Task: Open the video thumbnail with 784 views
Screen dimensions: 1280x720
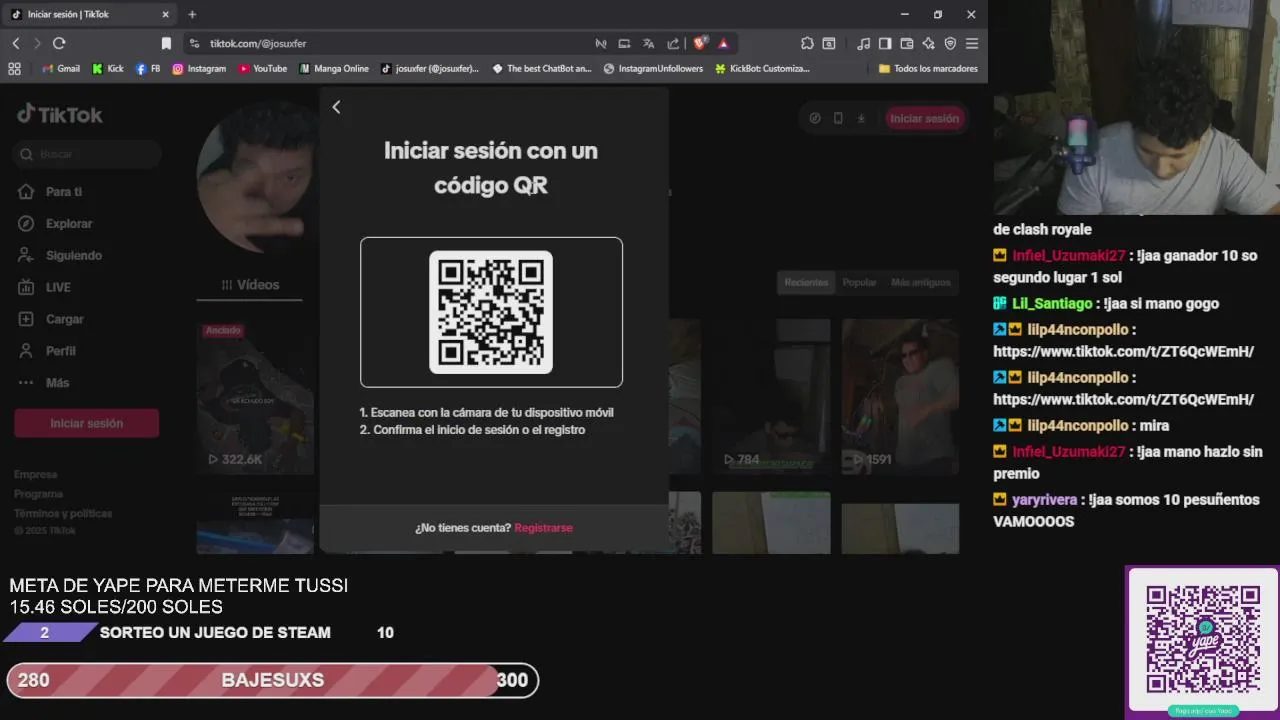Action: [x=771, y=396]
